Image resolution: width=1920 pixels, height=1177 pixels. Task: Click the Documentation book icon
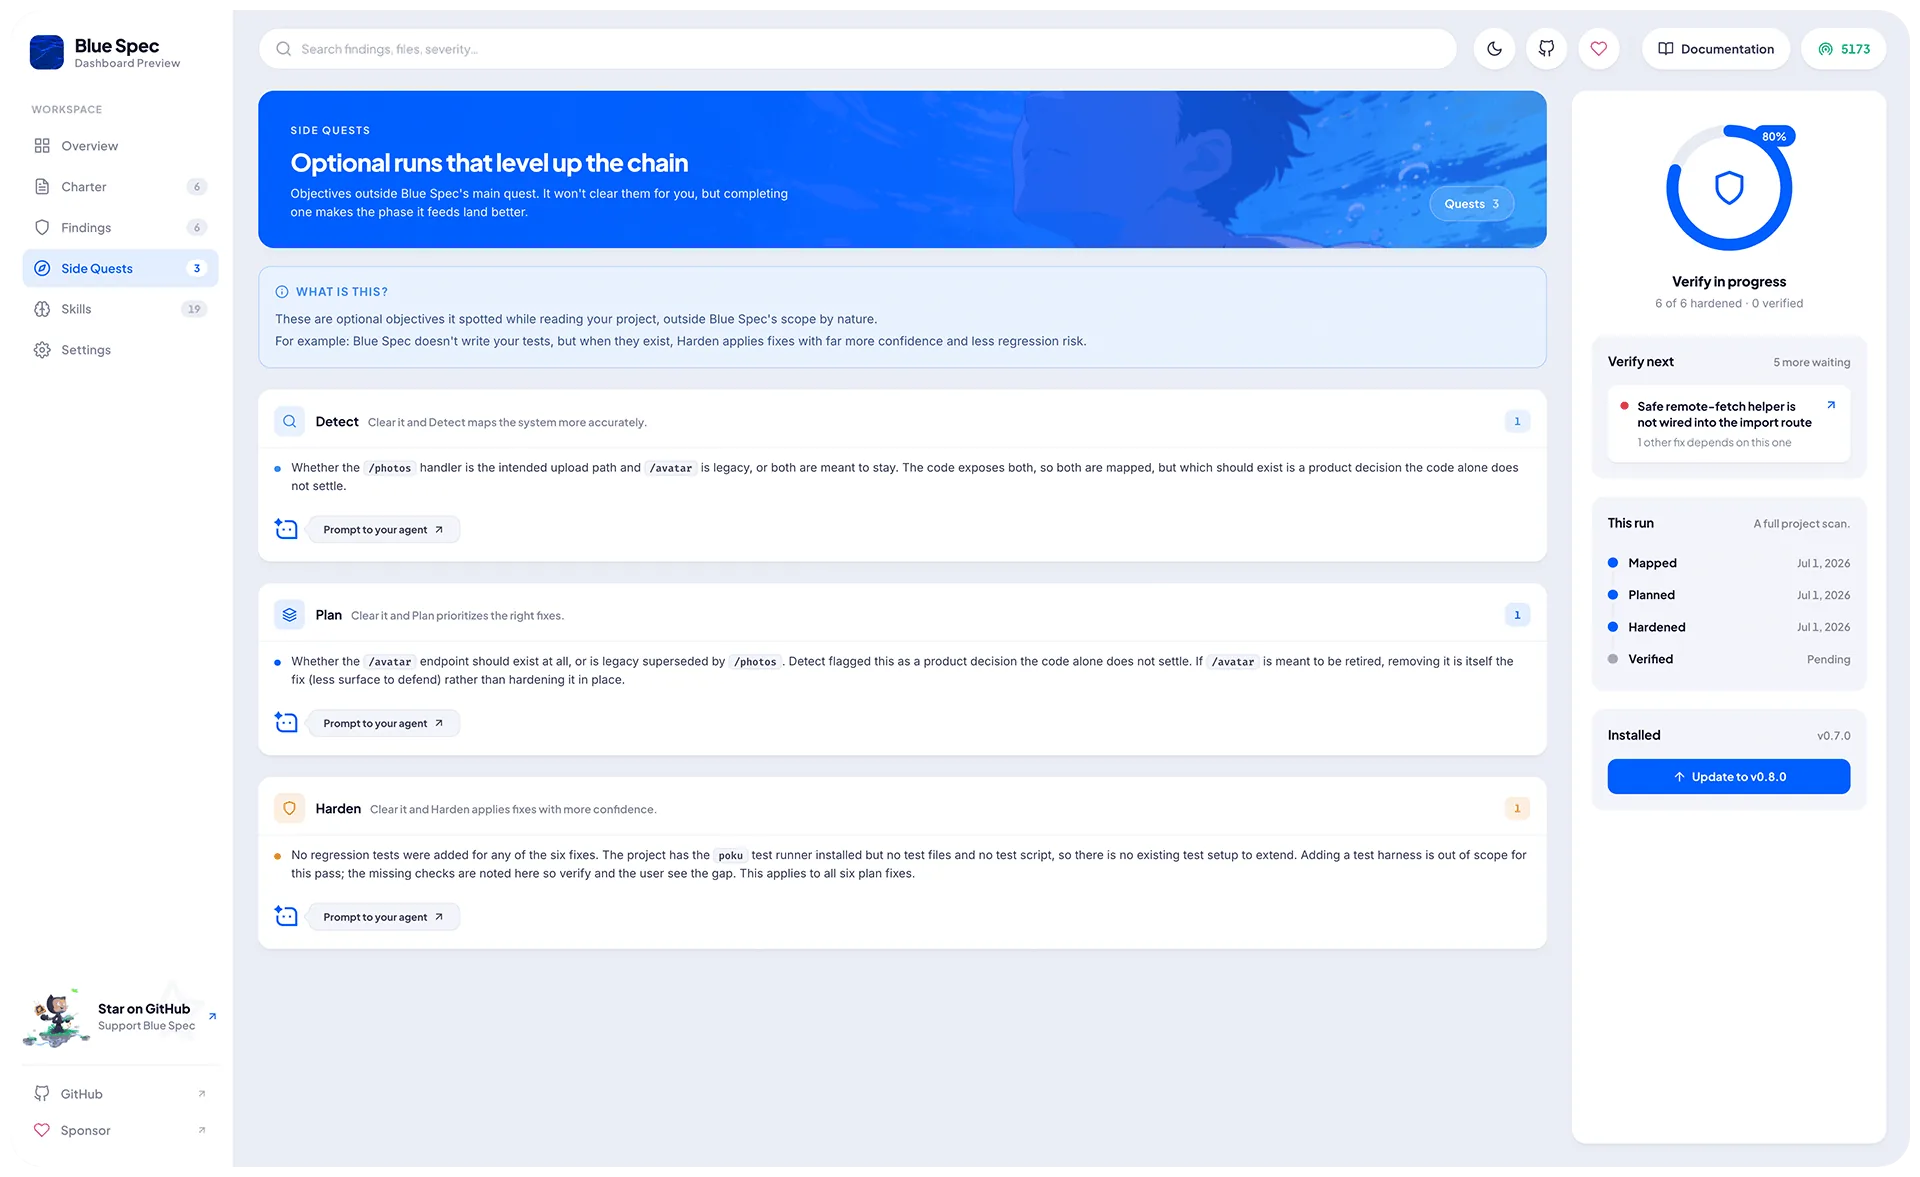click(x=1665, y=49)
